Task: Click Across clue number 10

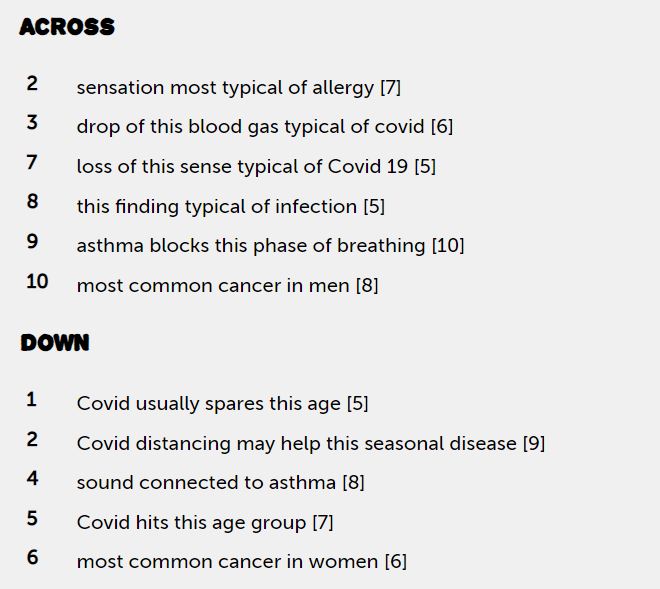Action: [37, 282]
